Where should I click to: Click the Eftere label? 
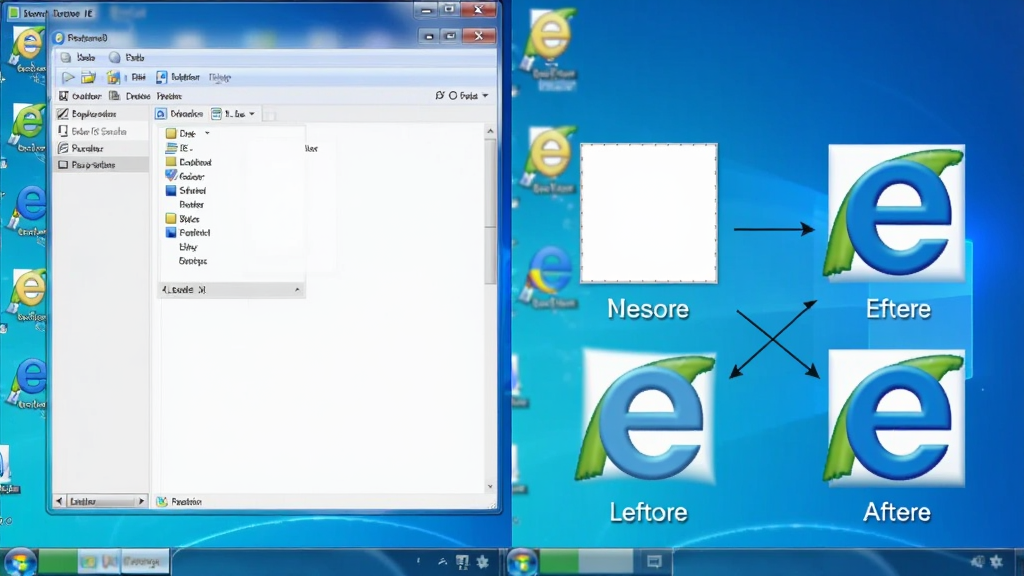click(x=898, y=309)
